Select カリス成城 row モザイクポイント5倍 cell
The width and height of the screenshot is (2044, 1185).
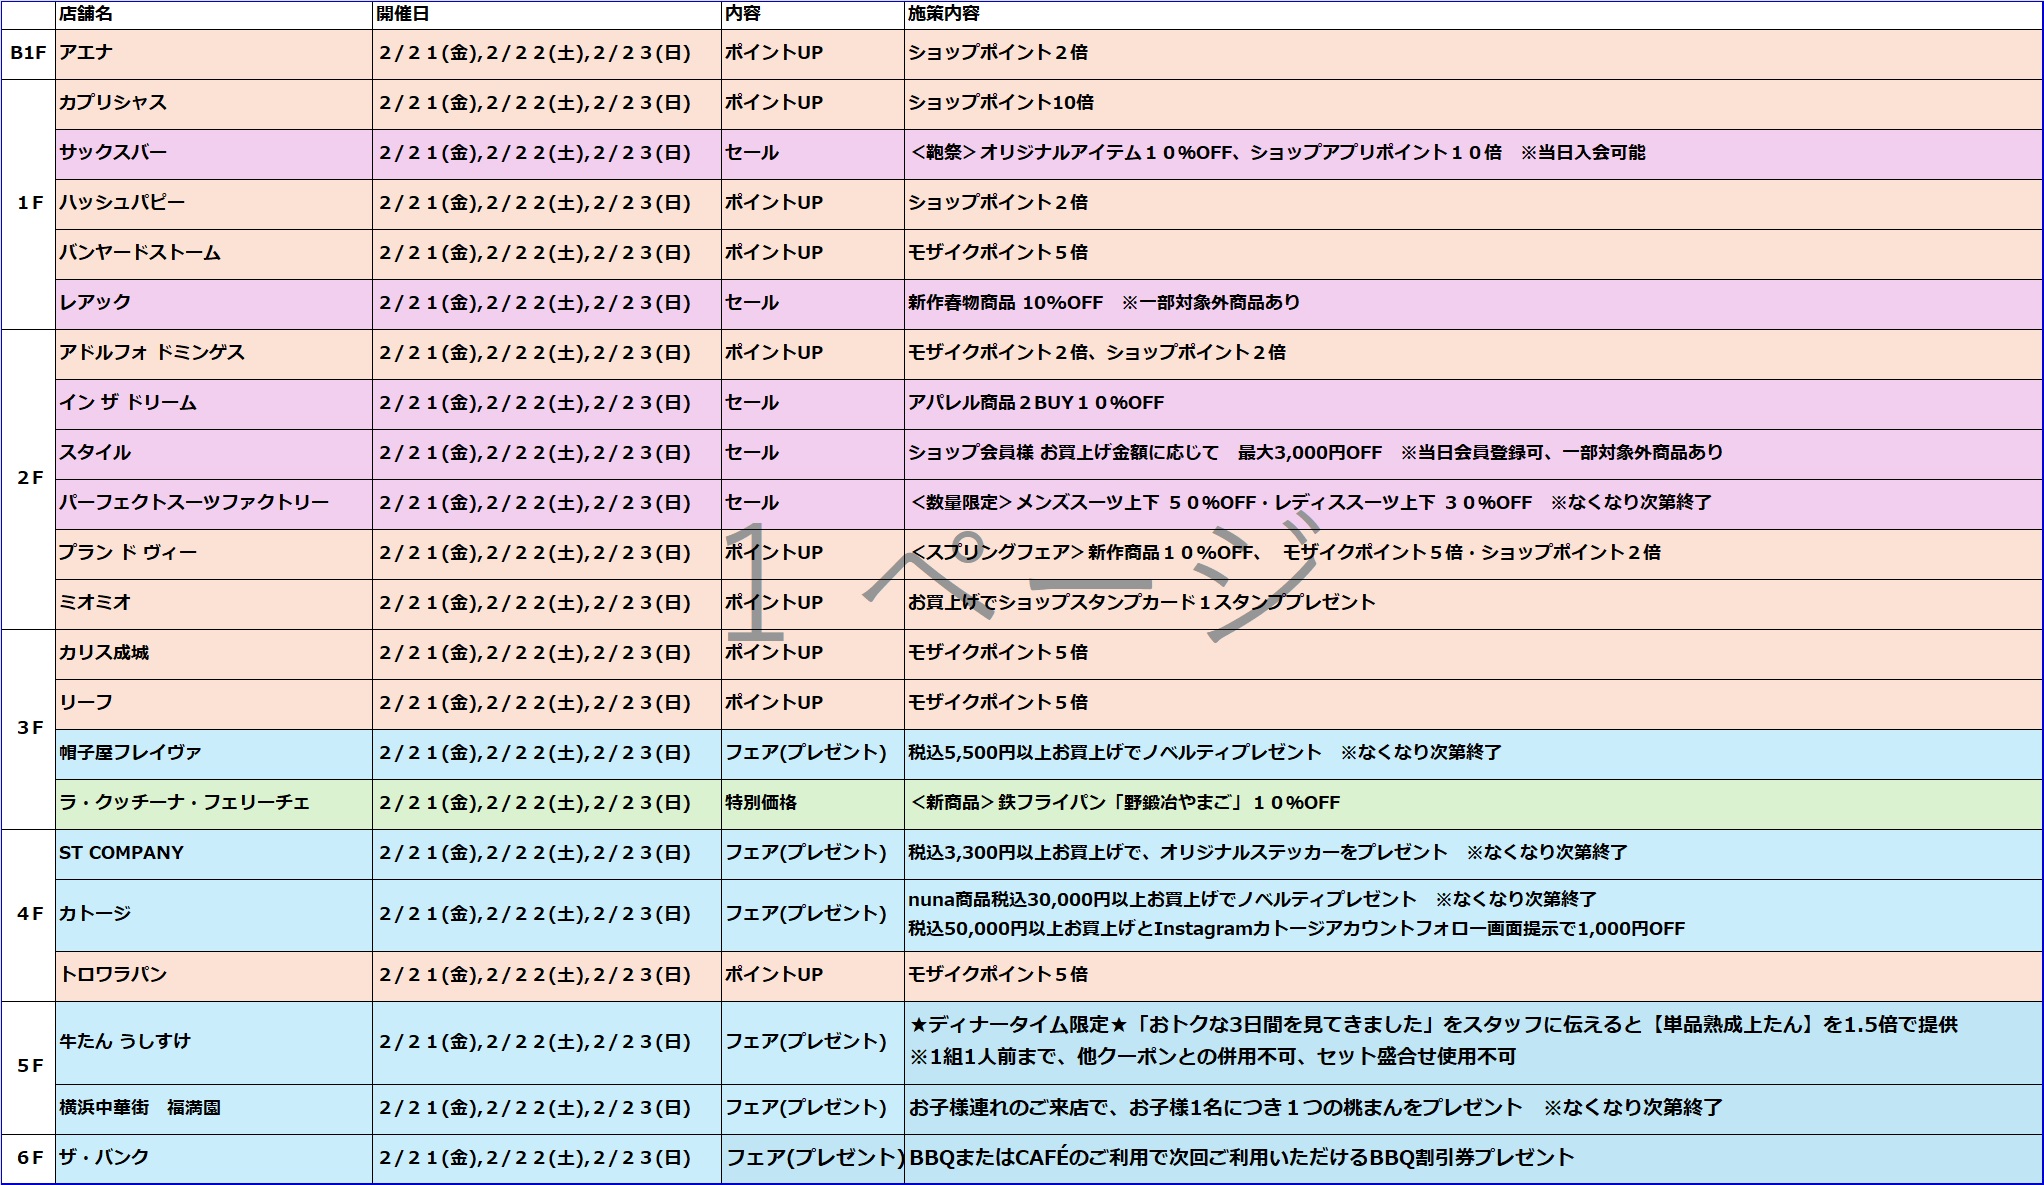click(1473, 654)
